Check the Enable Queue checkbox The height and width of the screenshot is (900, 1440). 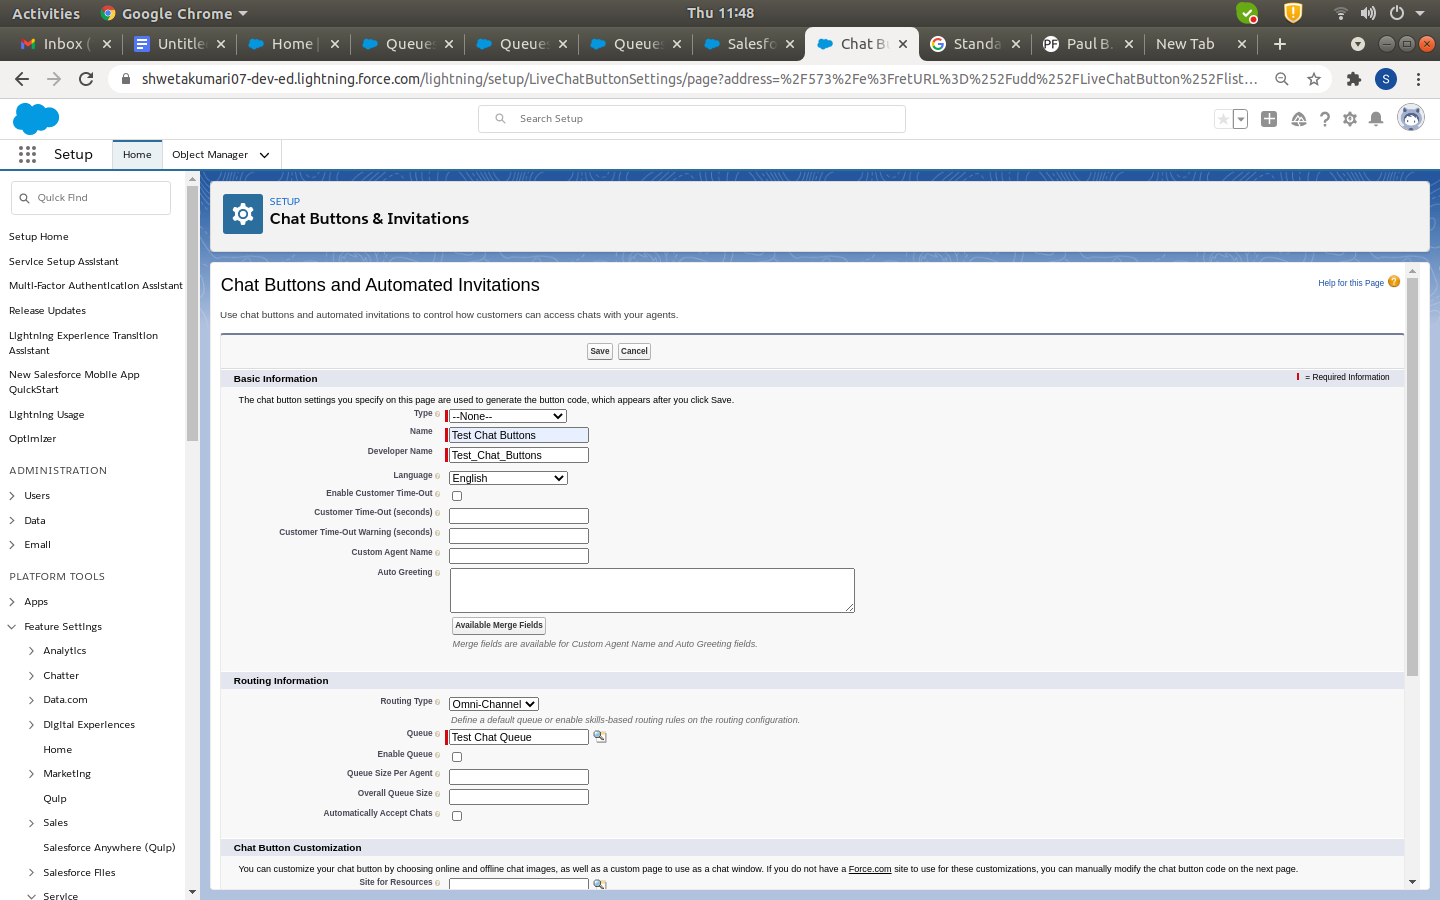tap(457, 757)
